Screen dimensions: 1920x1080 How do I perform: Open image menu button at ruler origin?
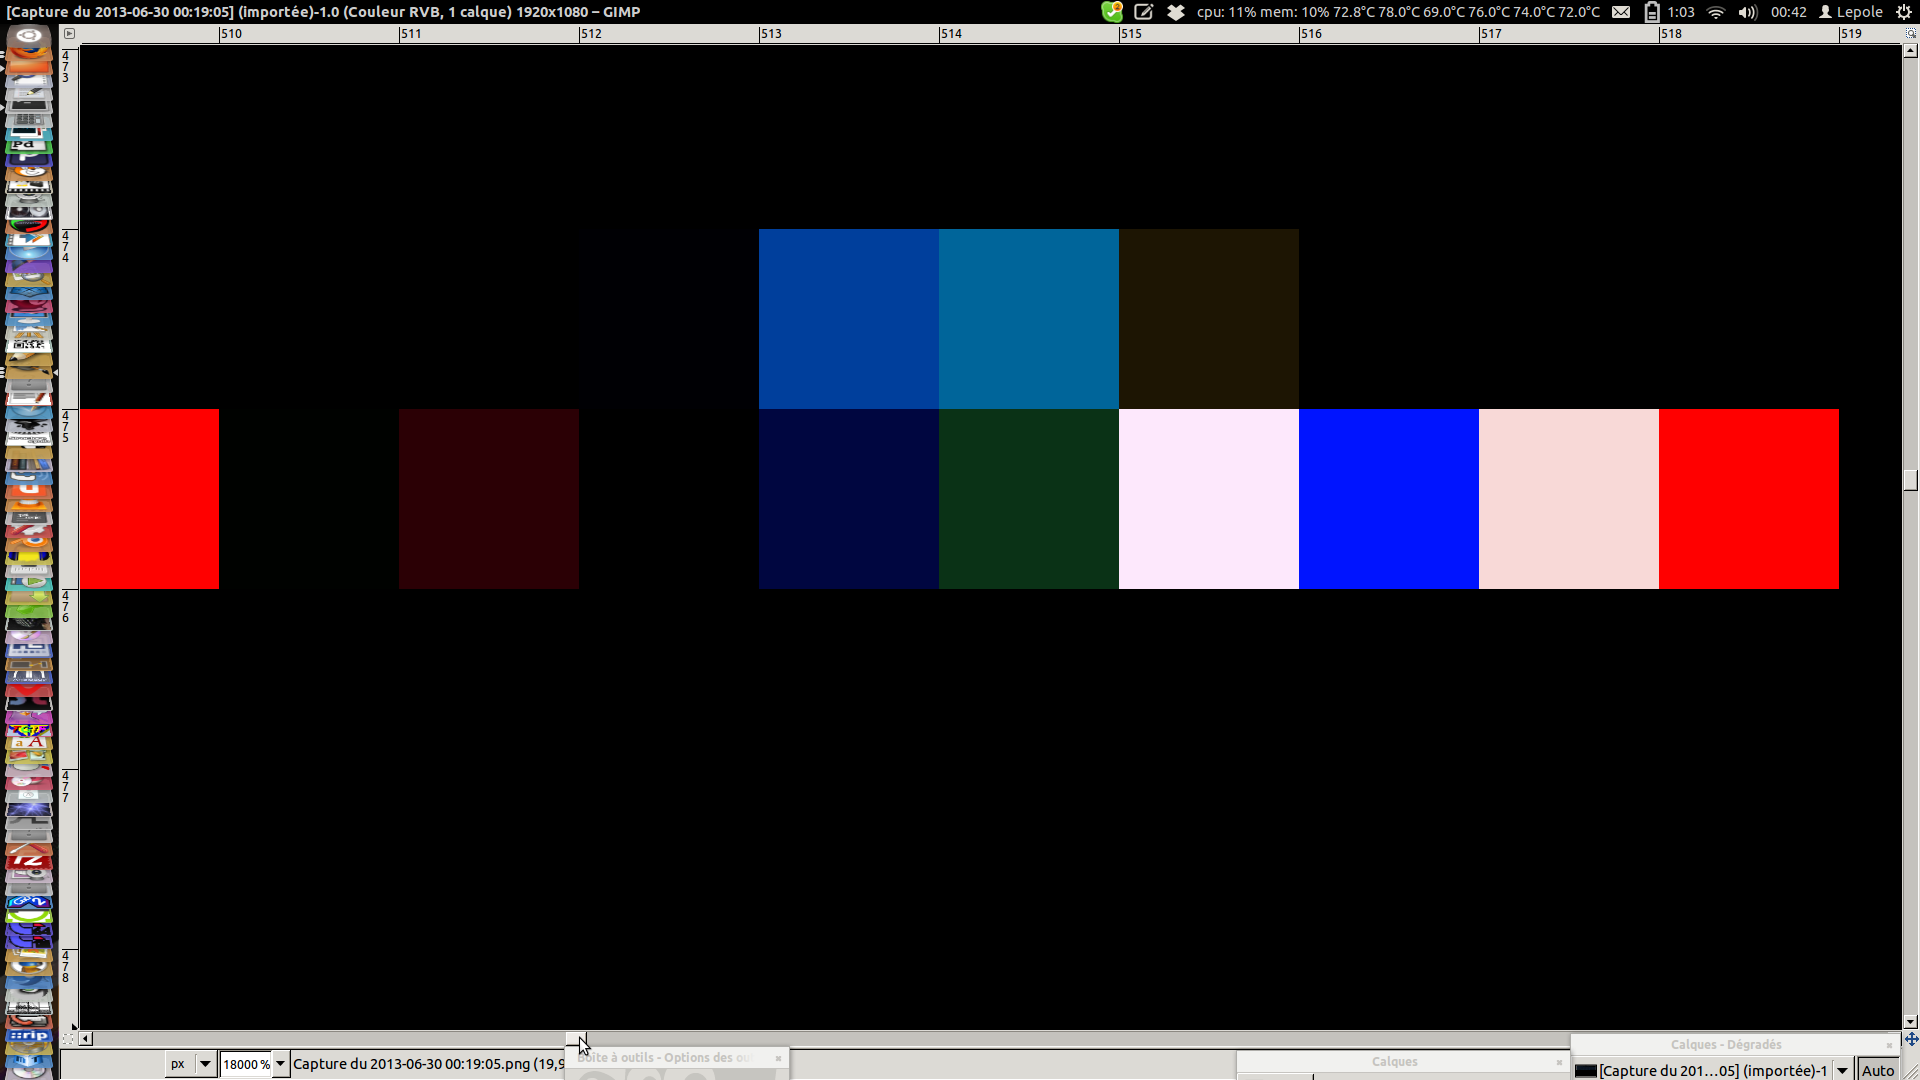(x=69, y=33)
